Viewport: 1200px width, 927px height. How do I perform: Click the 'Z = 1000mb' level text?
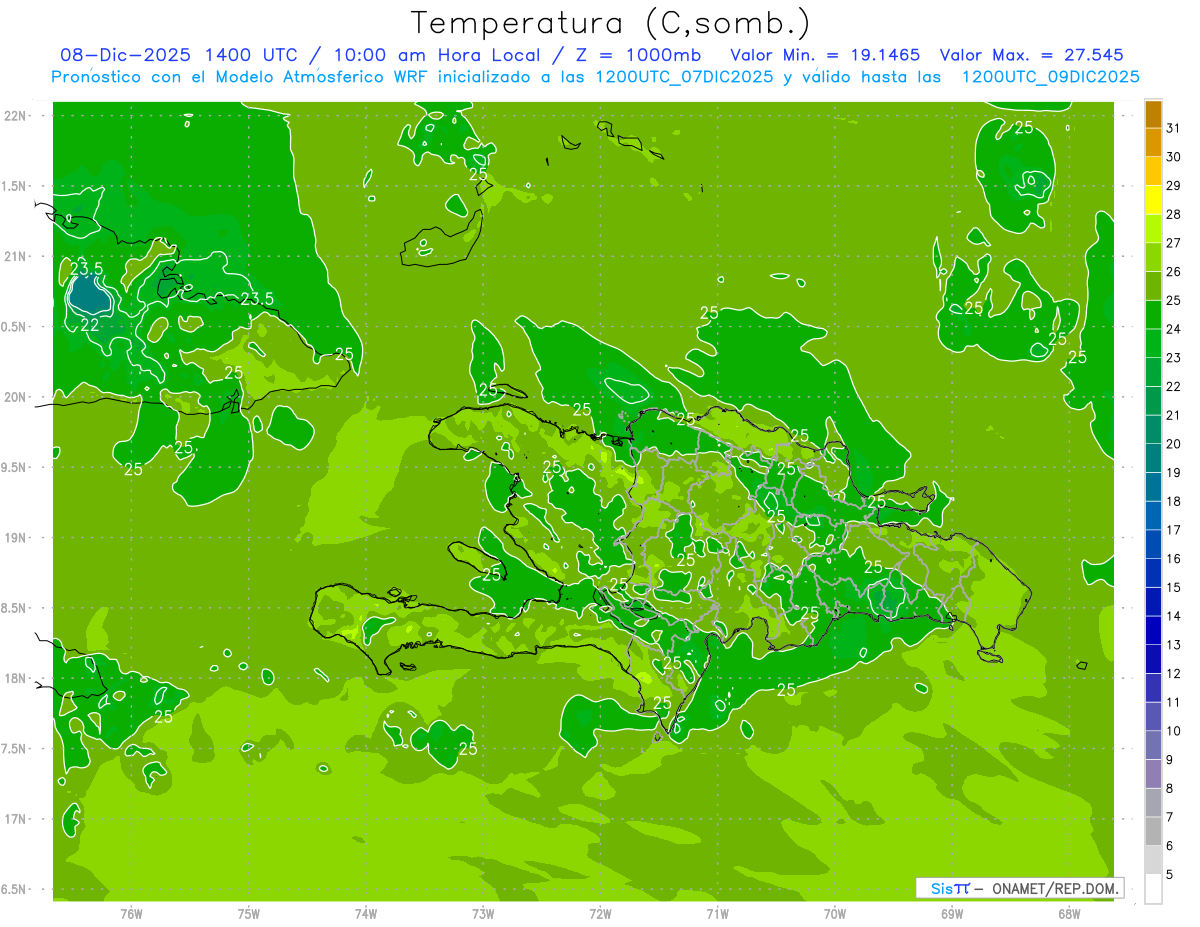click(x=638, y=55)
